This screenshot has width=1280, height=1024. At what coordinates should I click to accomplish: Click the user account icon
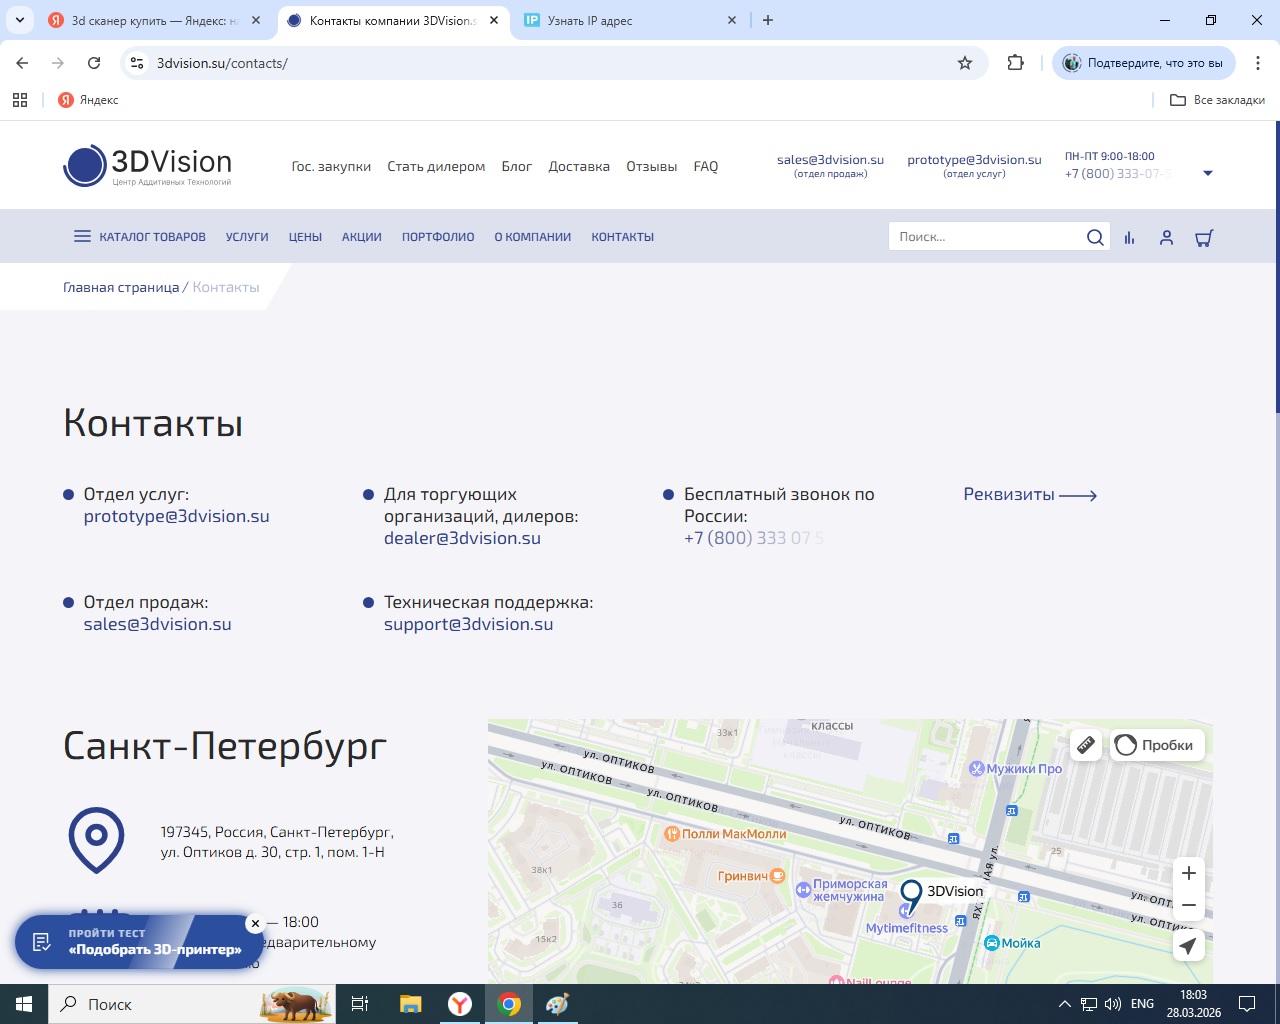click(1166, 238)
